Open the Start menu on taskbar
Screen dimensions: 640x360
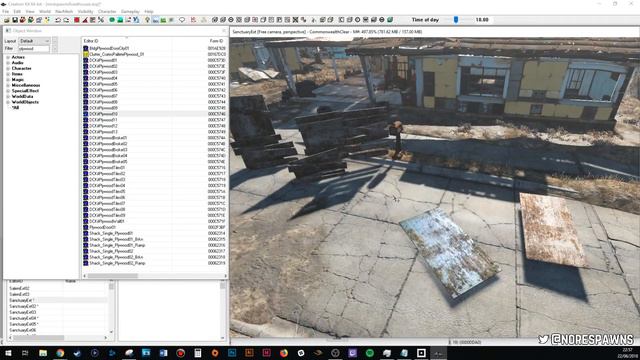point(8,353)
